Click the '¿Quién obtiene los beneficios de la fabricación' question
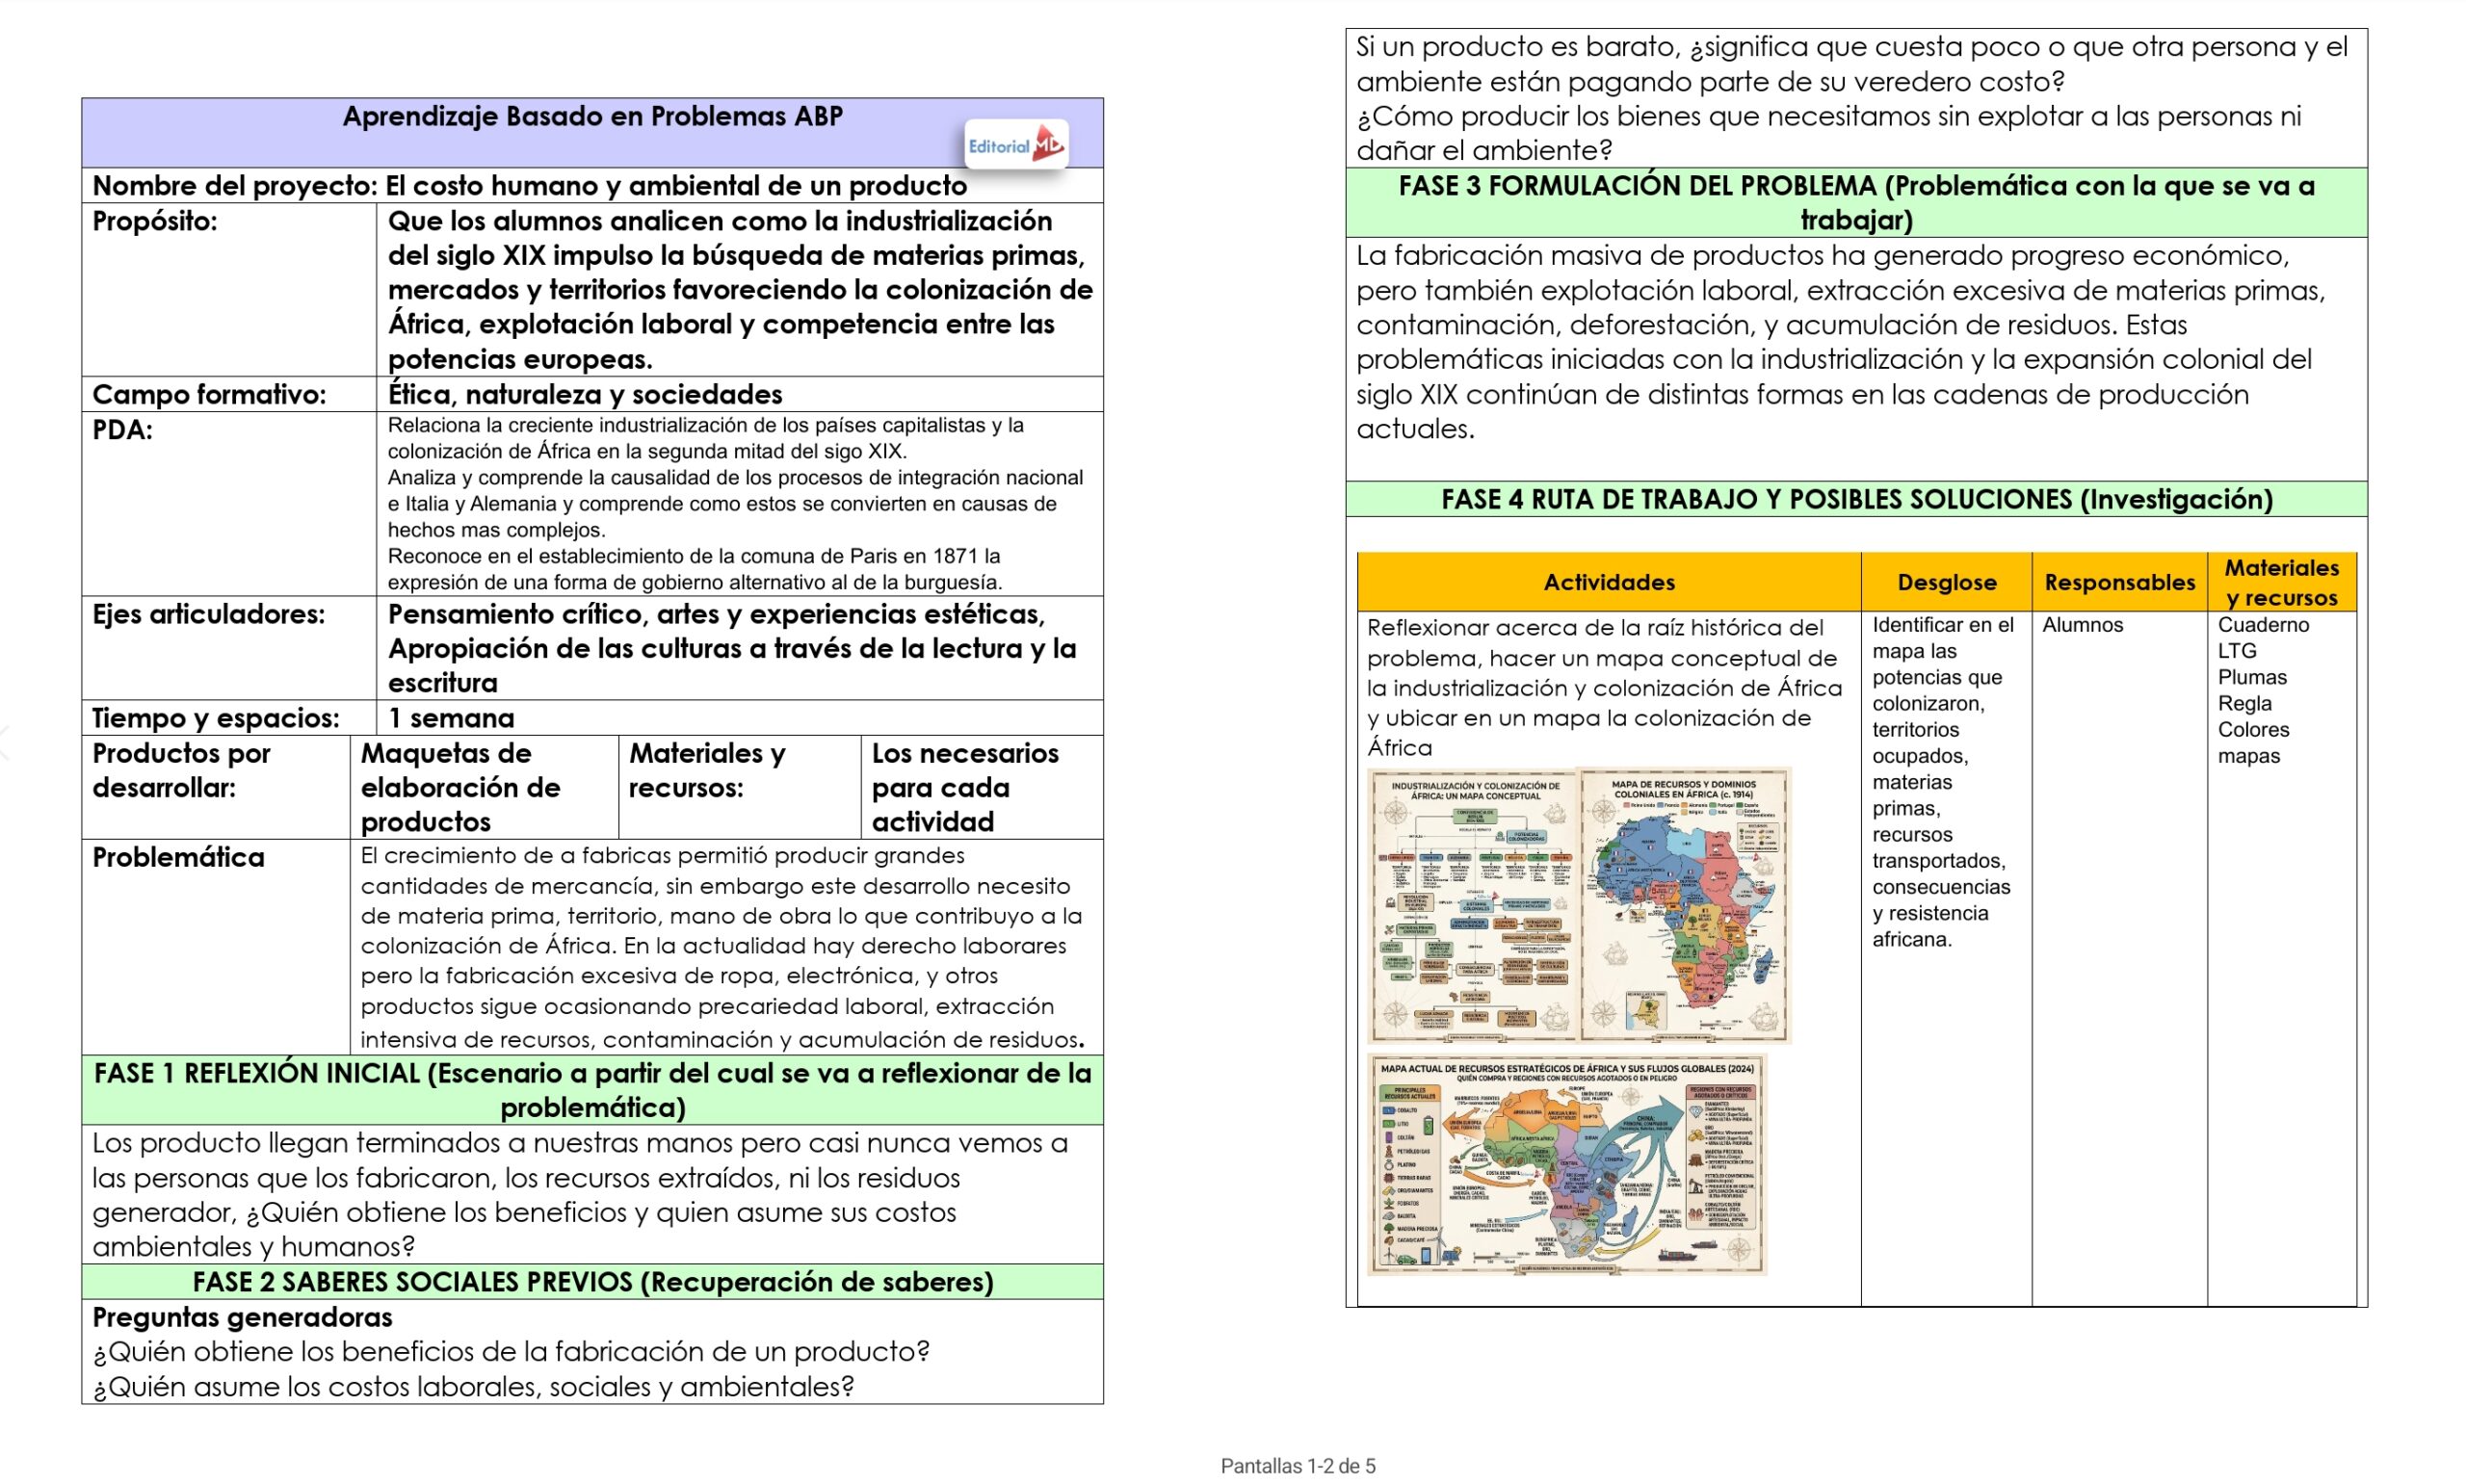 pyautogui.click(x=511, y=1351)
